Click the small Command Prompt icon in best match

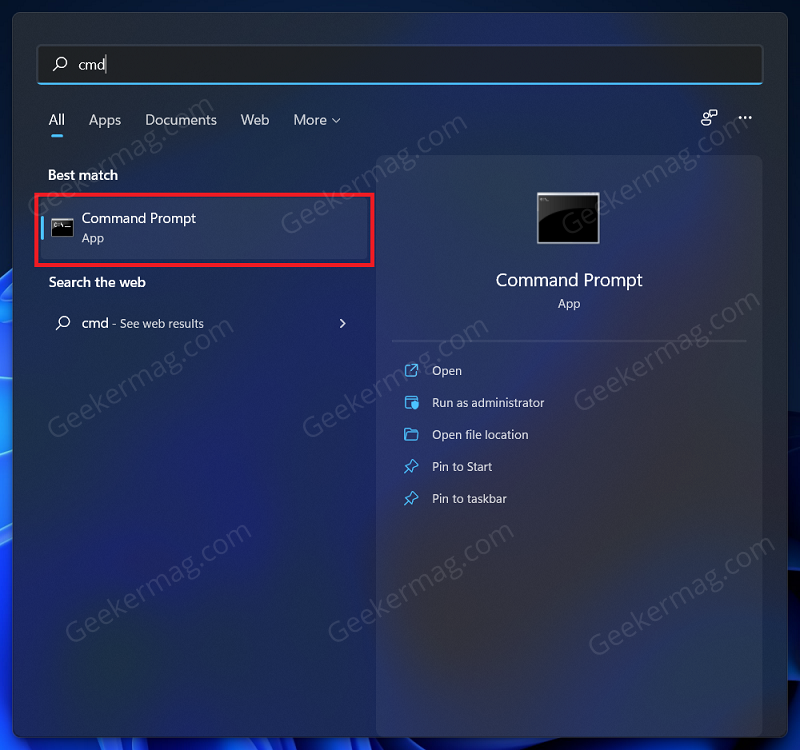pos(62,228)
